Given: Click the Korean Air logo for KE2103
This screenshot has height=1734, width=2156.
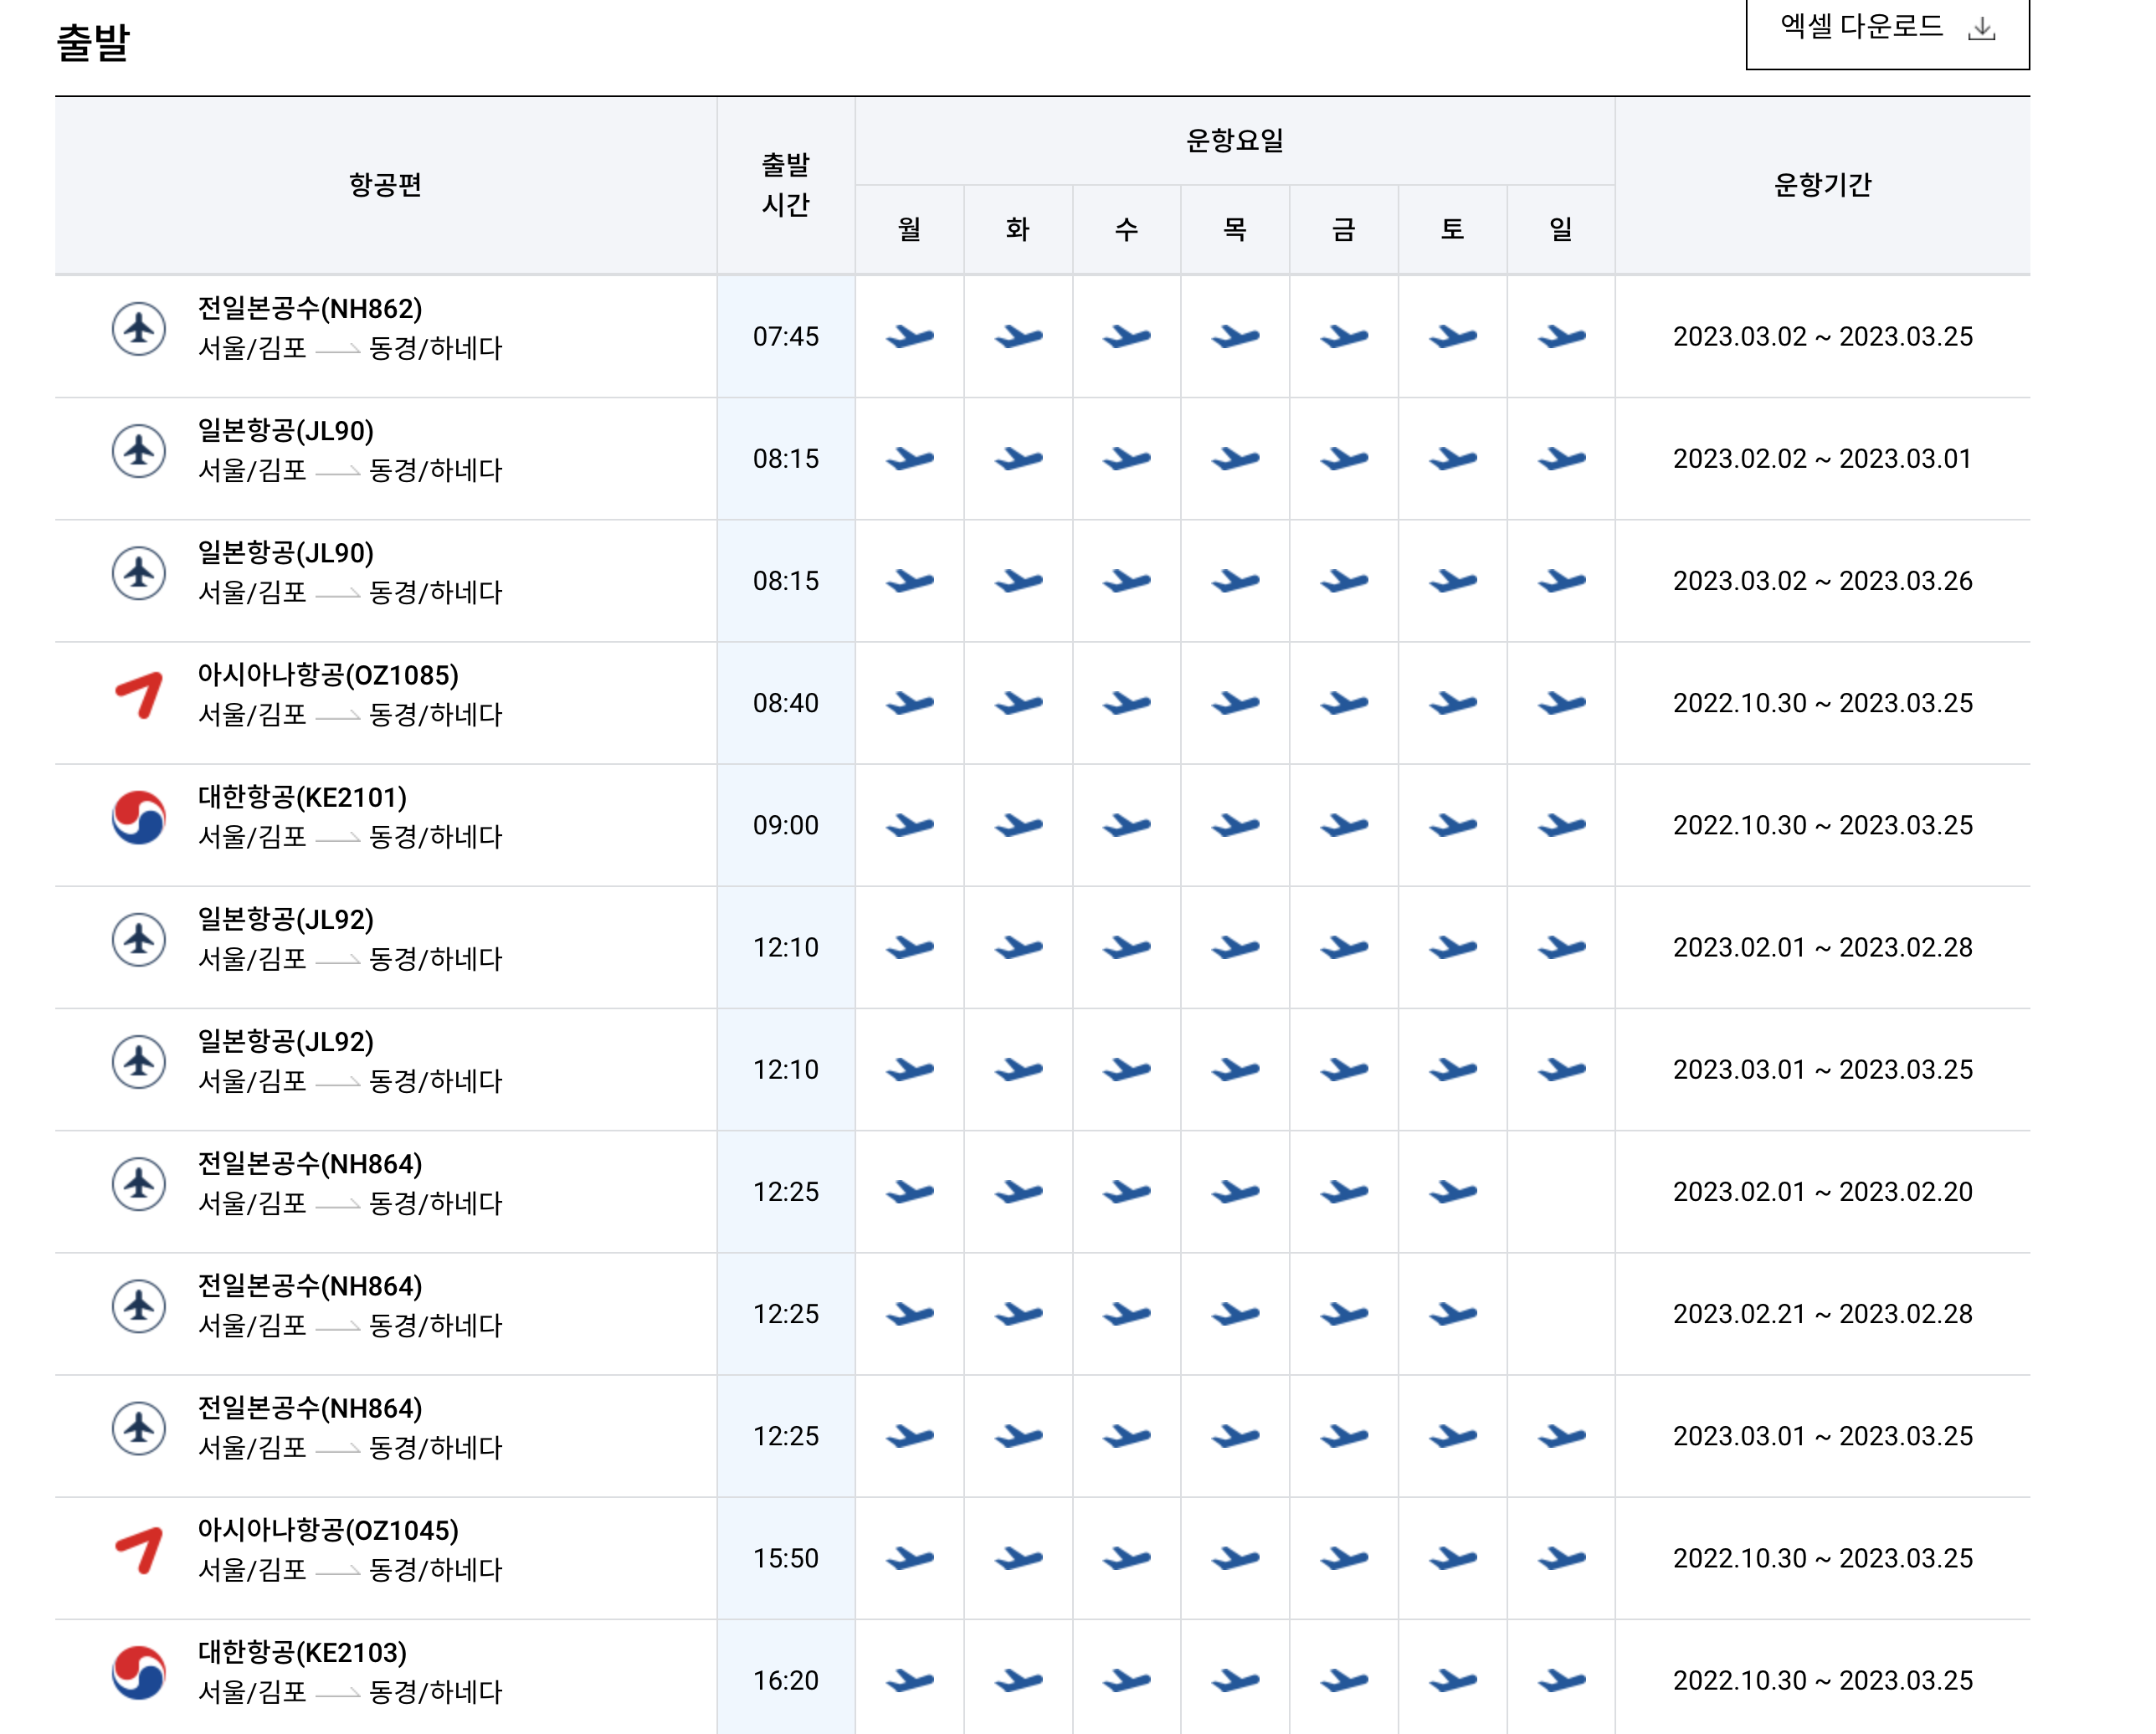Looking at the screenshot, I should point(138,1673).
